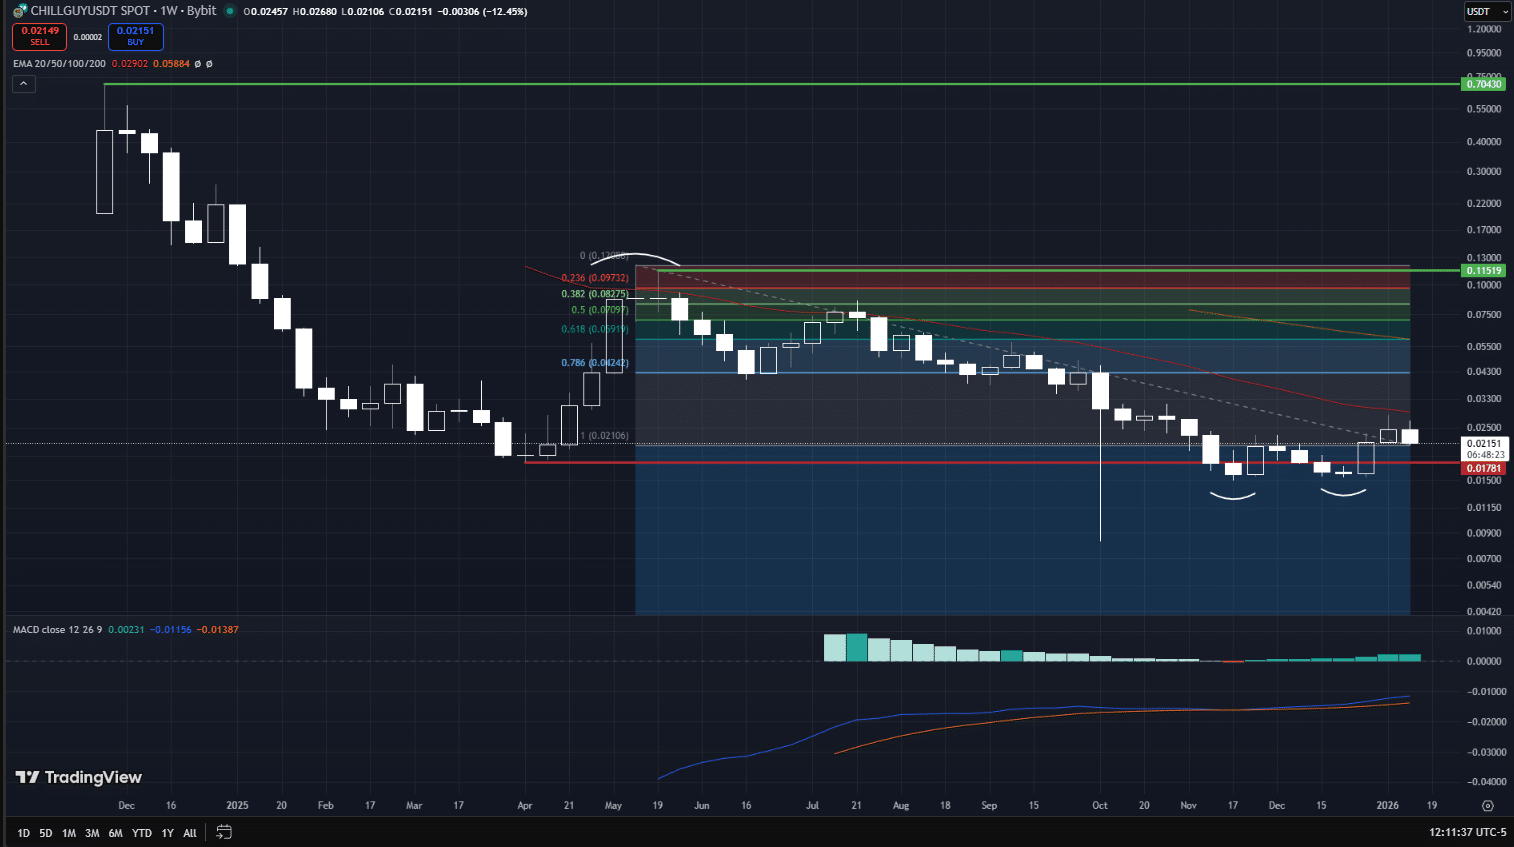Click the green data source dot beside Bybit

point(231,11)
